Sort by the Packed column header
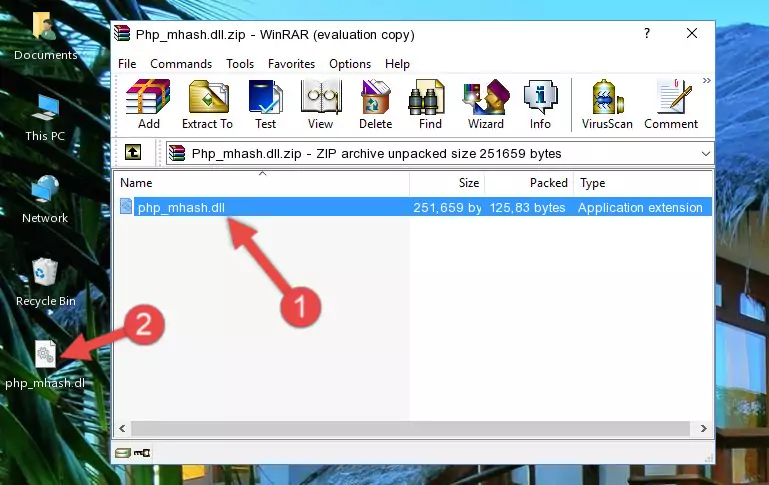The height and width of the screenshot is (485, 769). 529,183
